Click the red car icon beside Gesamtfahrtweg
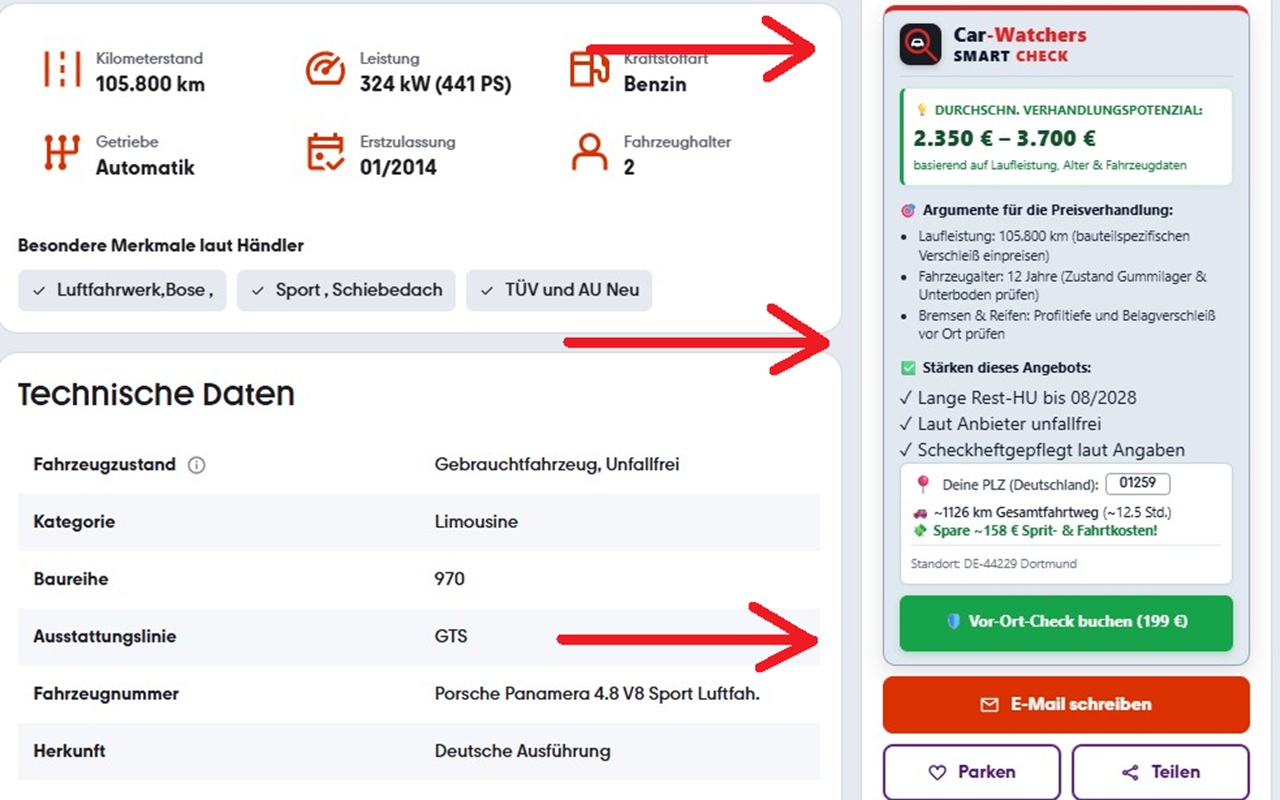This screenshot has width=1280, height=800. coord(920,513)
